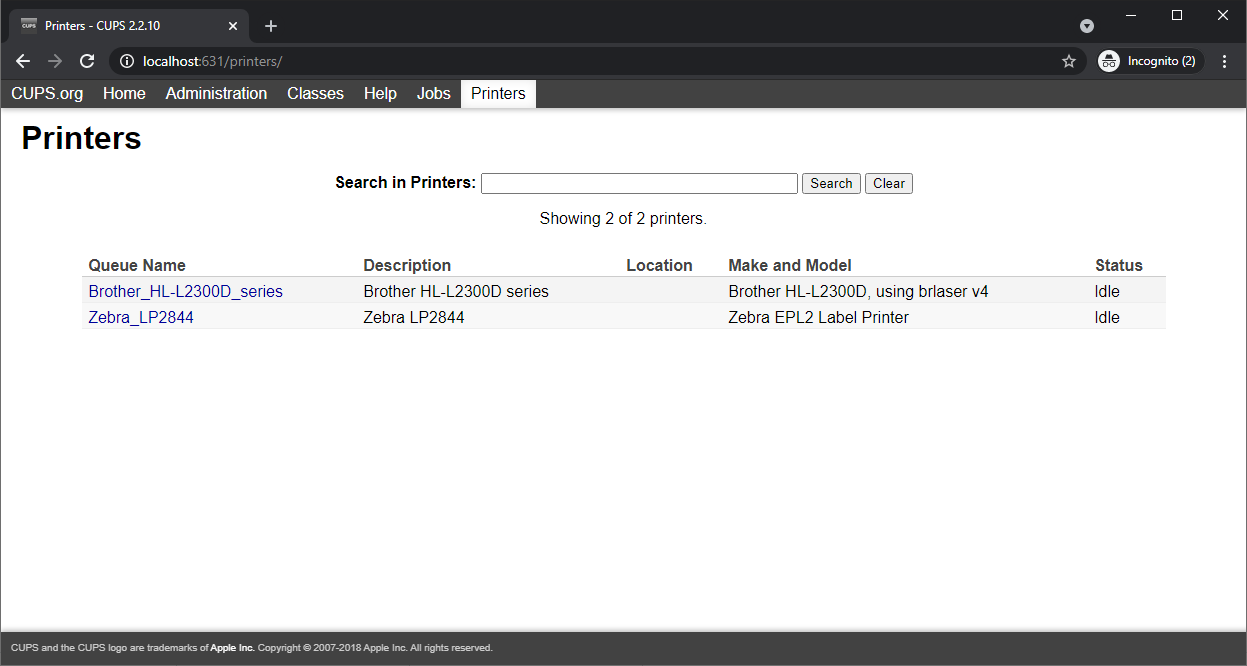Open Chrome's three-dot menu
This screenshot has width=1247, height=666.
point(1225,62)
